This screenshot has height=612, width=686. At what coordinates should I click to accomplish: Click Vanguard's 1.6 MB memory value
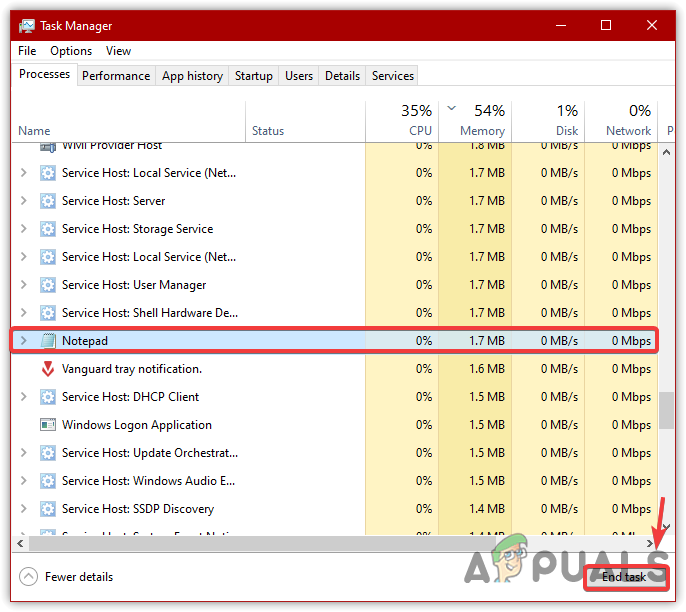click(487, 369)
